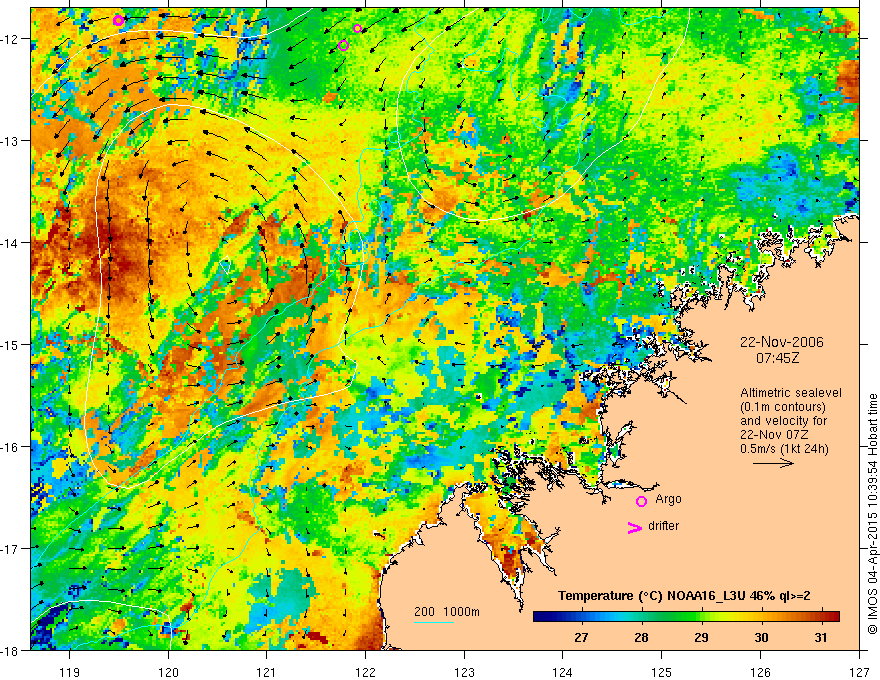Viewport: 880px width, 680px height.
Task: Click the time text 07:45Z
Action: [777, 358]
